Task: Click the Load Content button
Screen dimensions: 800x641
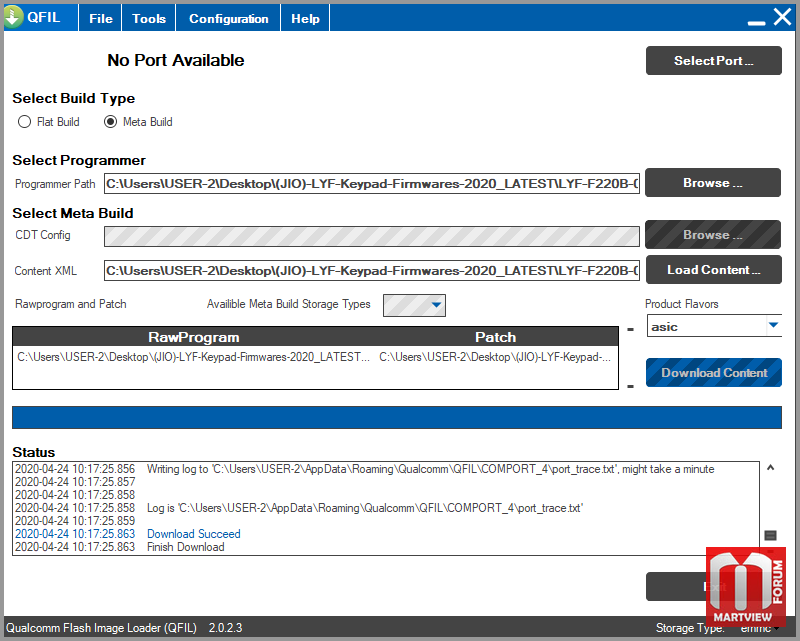Action: (714, 269)
